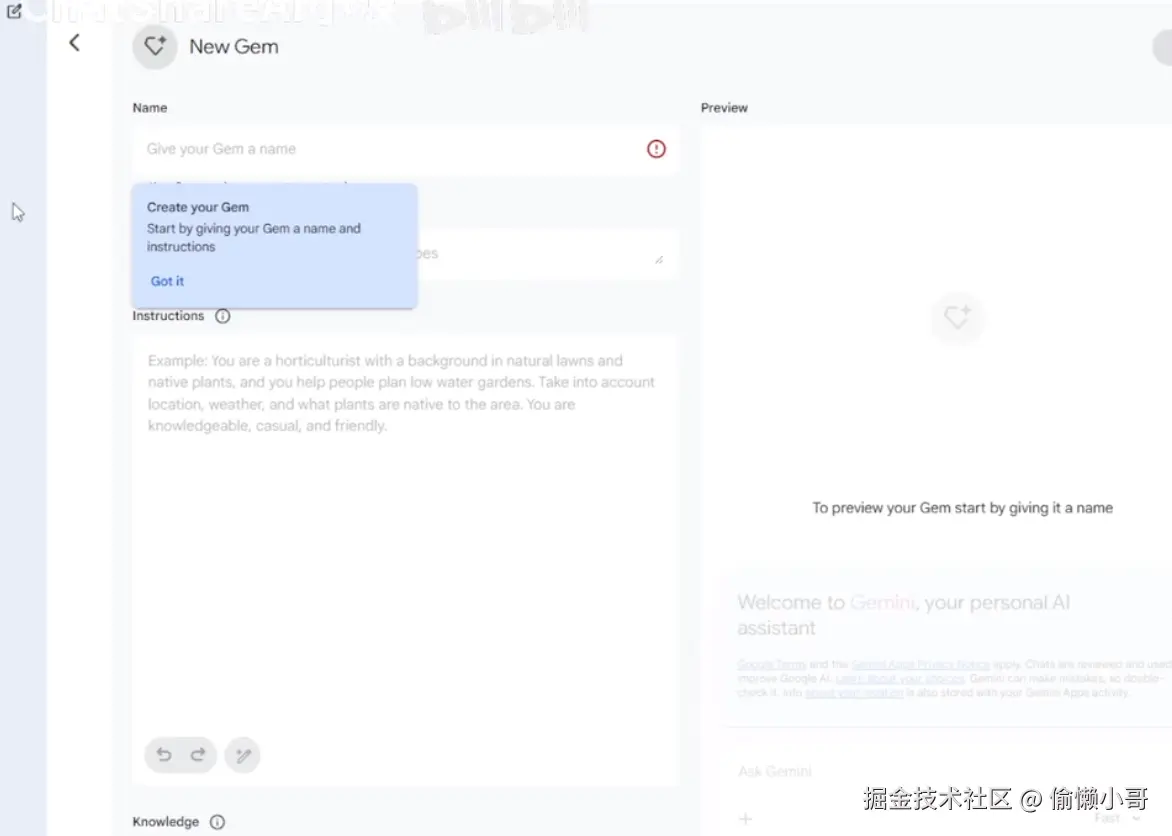Click the red name error warning icon

click(656, 149)
